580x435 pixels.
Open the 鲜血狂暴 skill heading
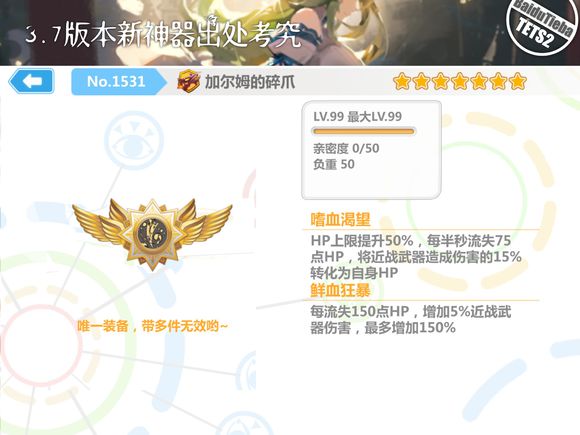pyautogui.click(x=340, y=290)
